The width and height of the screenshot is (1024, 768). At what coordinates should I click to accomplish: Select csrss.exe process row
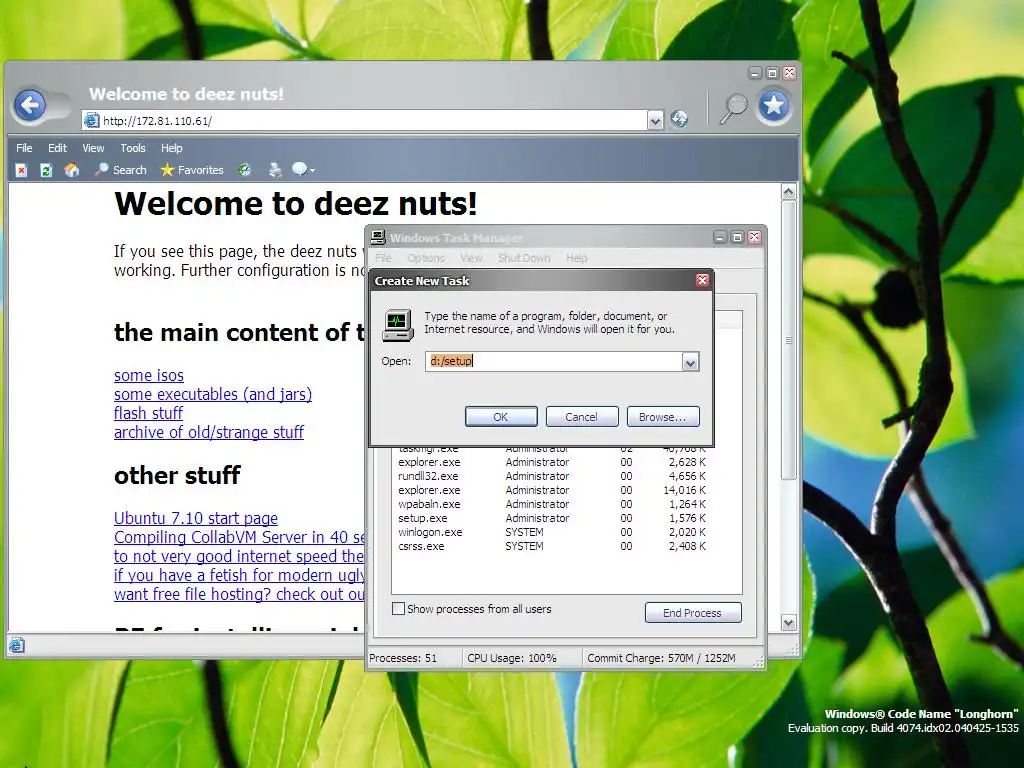[x=552, y=546]
